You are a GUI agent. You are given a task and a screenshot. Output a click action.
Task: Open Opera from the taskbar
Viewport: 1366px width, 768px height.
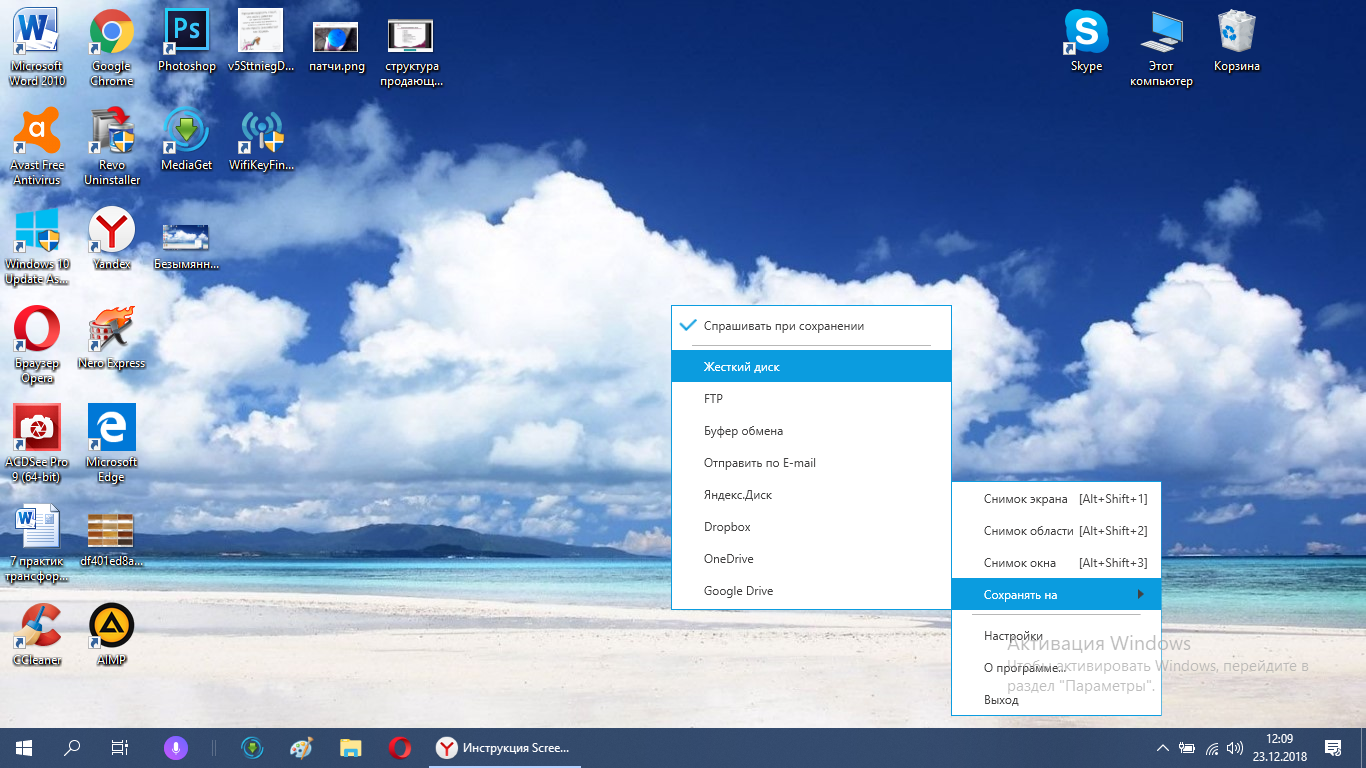(399, 747)
